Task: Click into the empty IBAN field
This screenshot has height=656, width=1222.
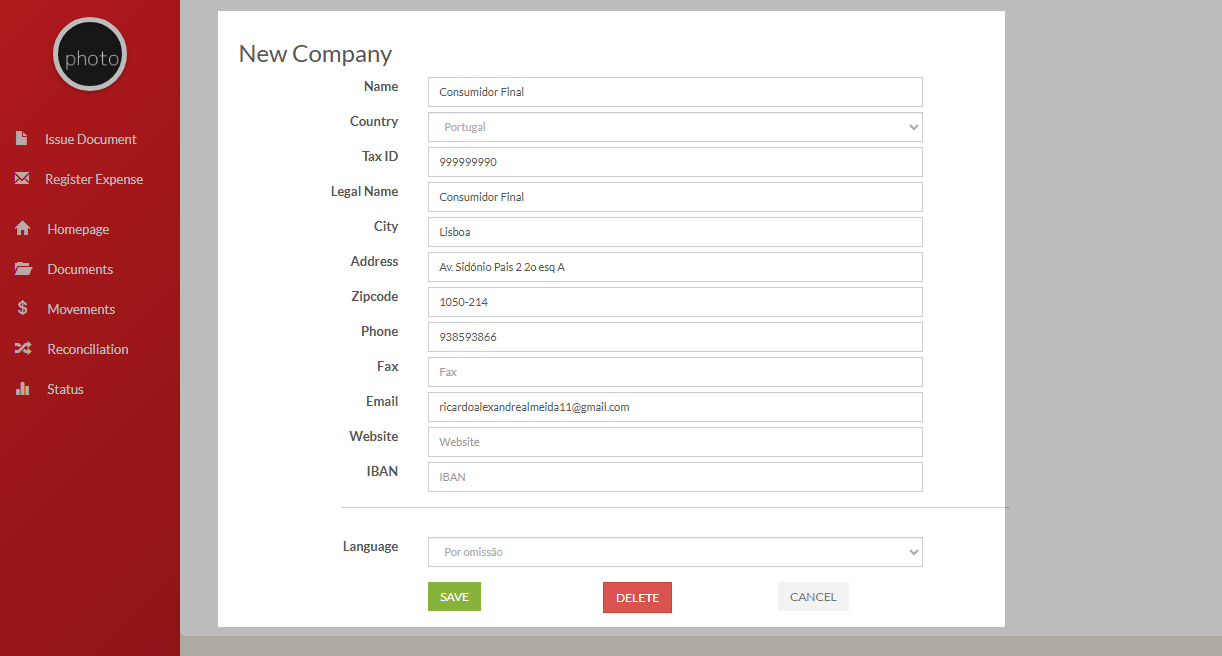Action: [x=675, y=477]
